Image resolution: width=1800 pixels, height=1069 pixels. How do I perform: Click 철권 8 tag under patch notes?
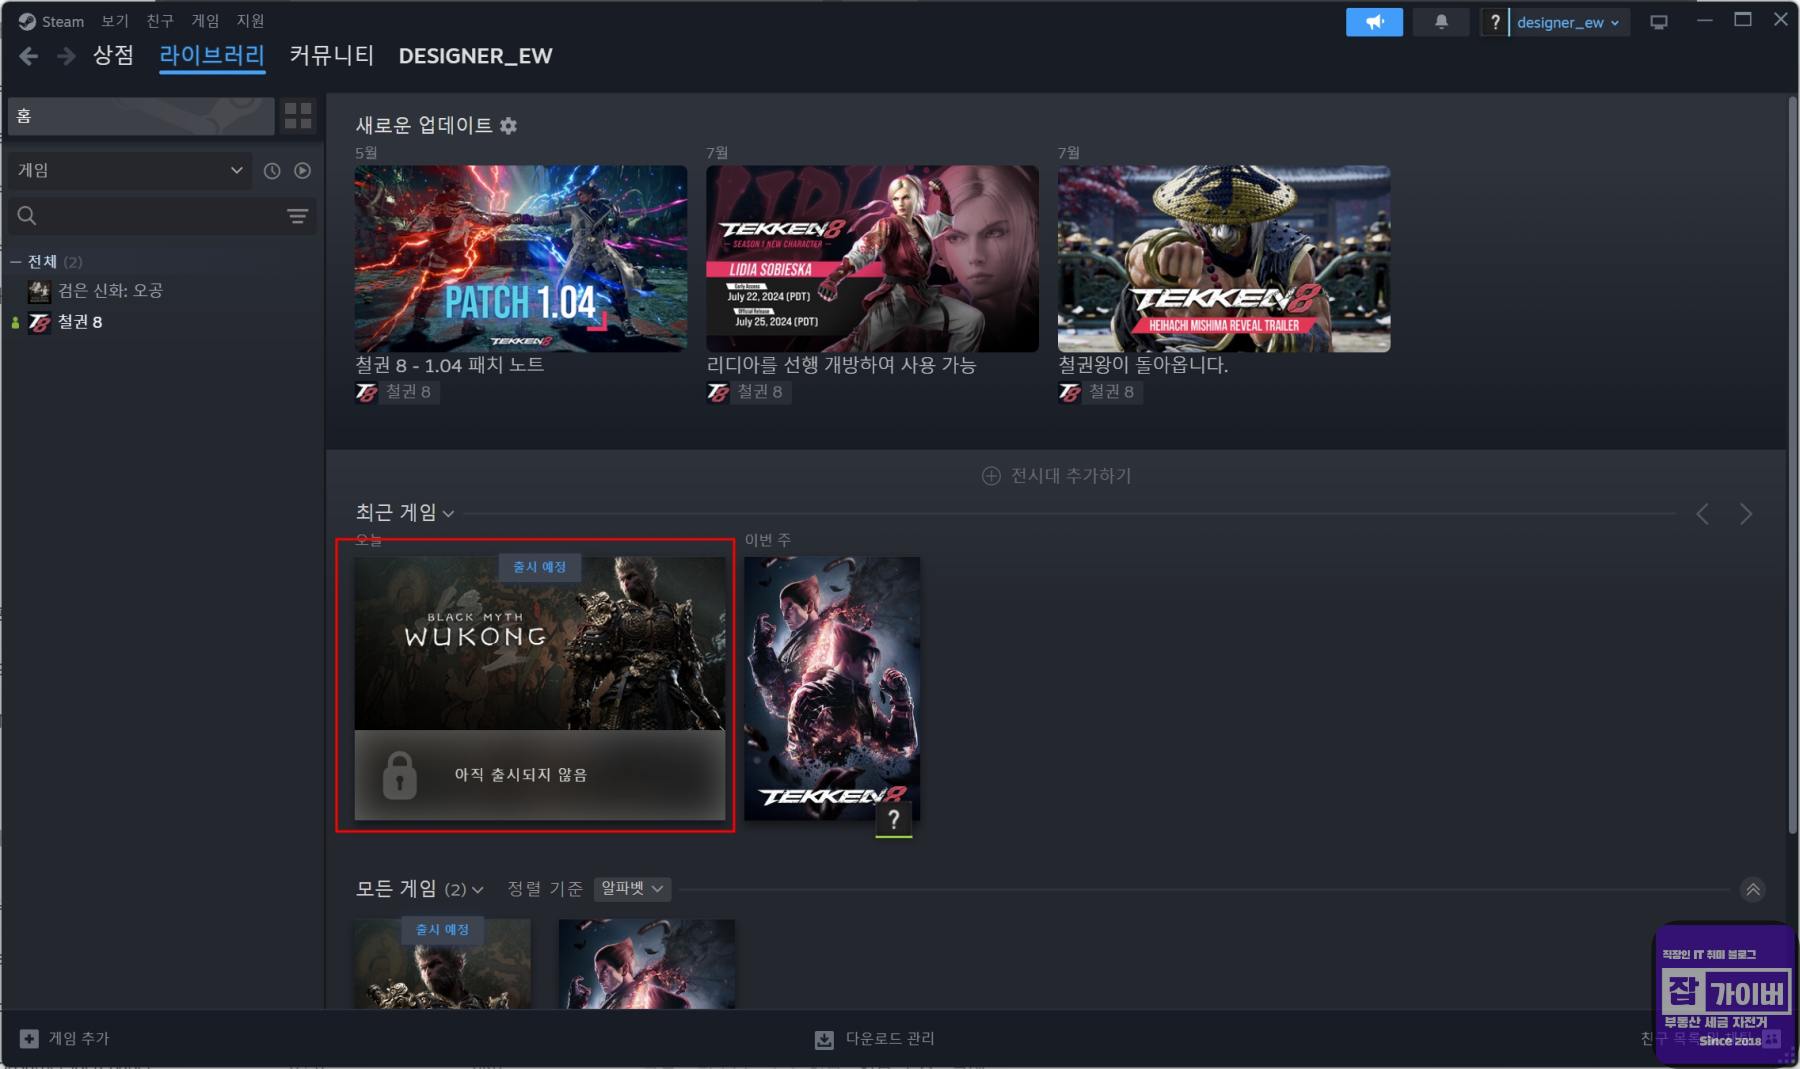[x=396, y=392]
